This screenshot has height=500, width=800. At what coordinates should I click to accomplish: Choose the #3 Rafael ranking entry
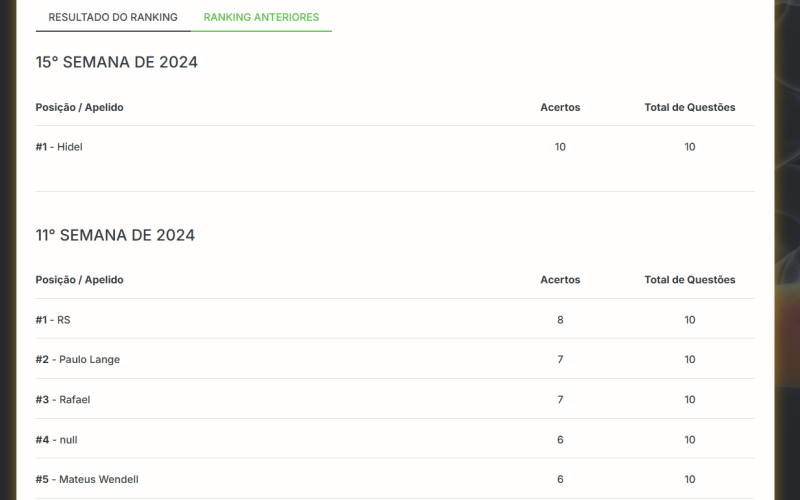[62, 400]
